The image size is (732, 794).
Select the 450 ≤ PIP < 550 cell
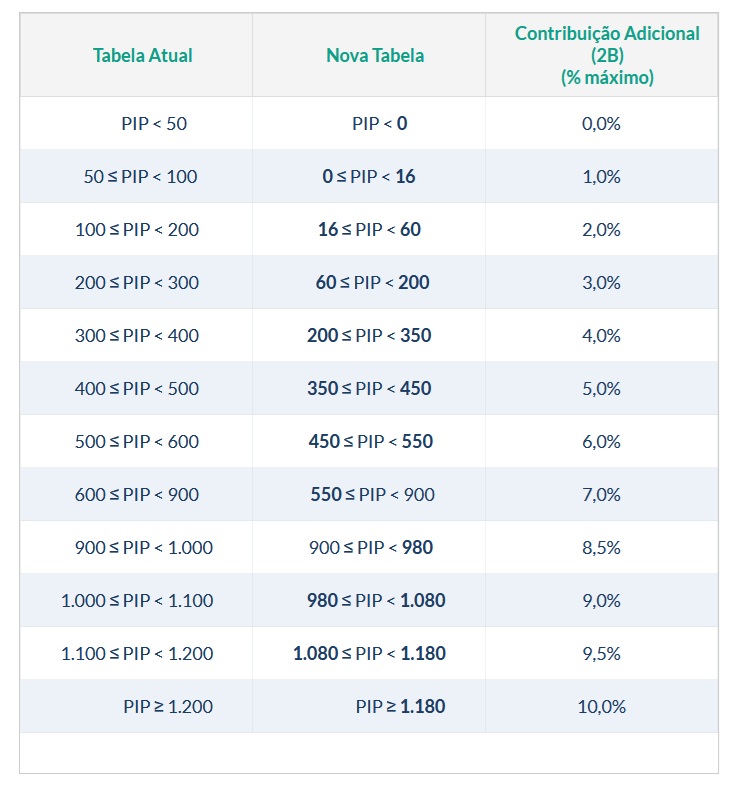pyautogui.click(x=371, y=442)
